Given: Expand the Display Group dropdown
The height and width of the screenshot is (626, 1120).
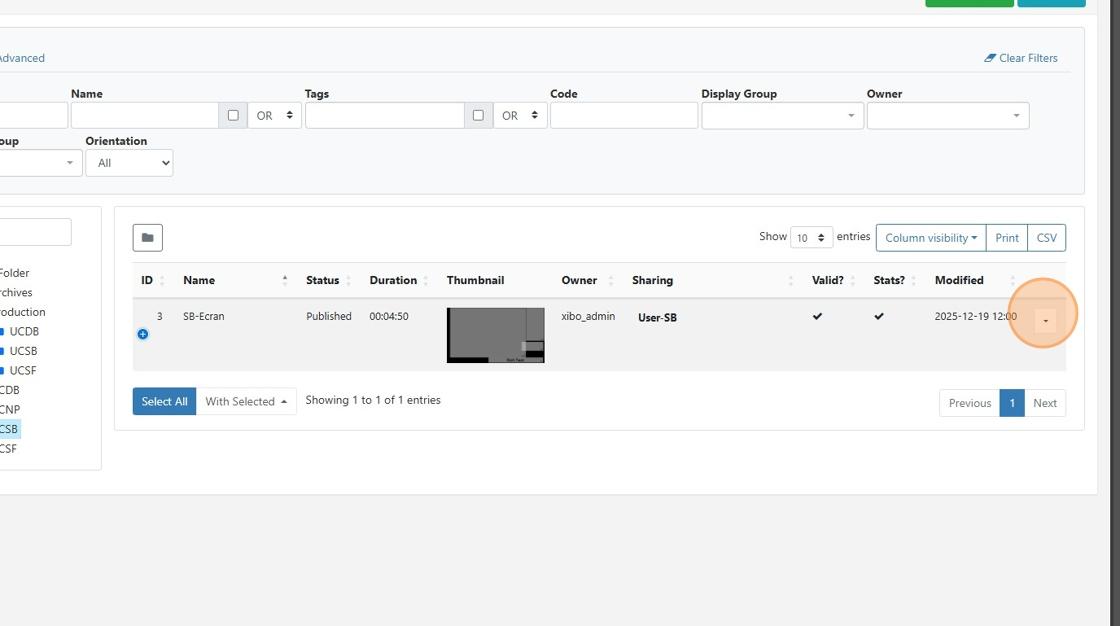Looking at the screenshot, I should [782, 115].
